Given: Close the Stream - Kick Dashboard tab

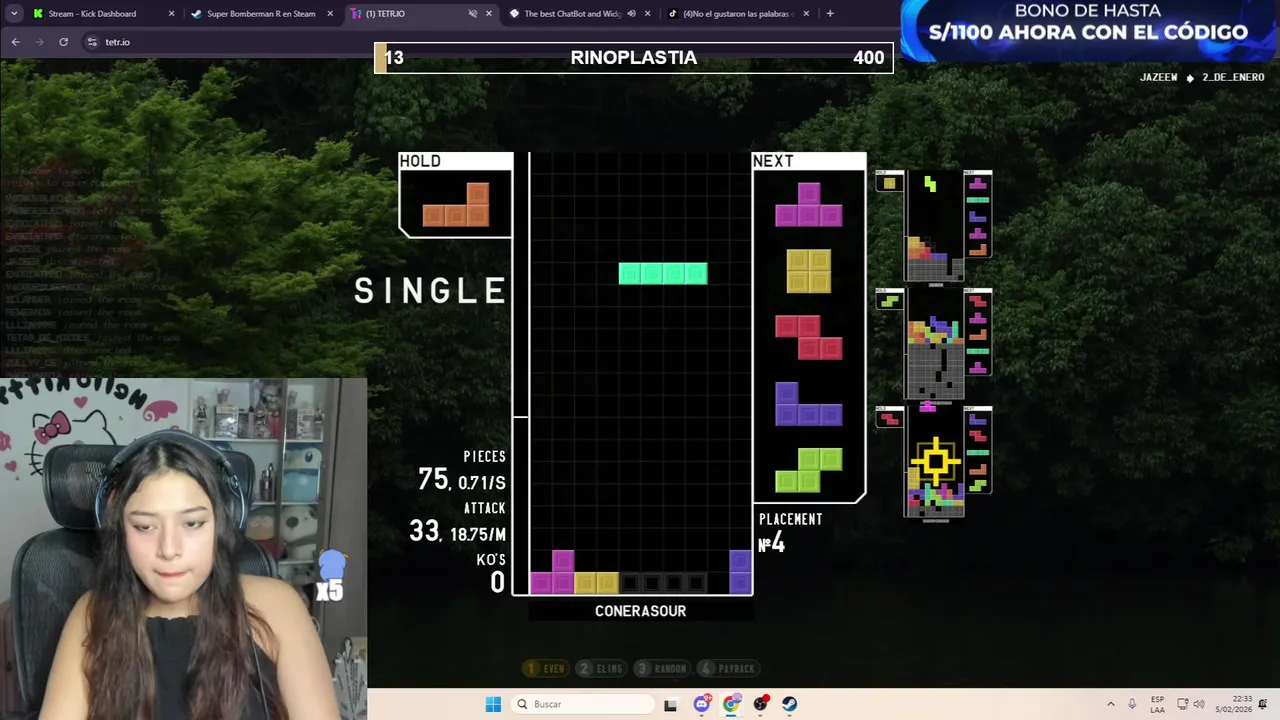Looking at the screenshot, I should click(x=171, y=14).
